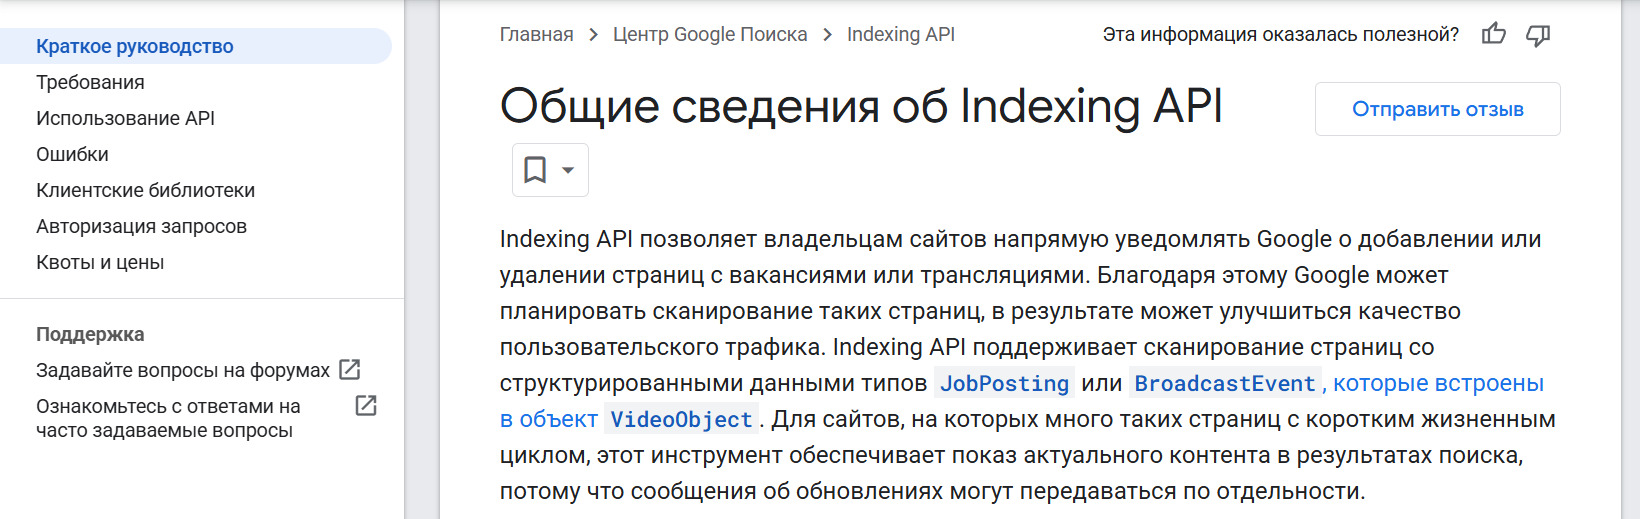
Task: Click the Эта информация оказалась полезной? text
Action: [1280, 34]
